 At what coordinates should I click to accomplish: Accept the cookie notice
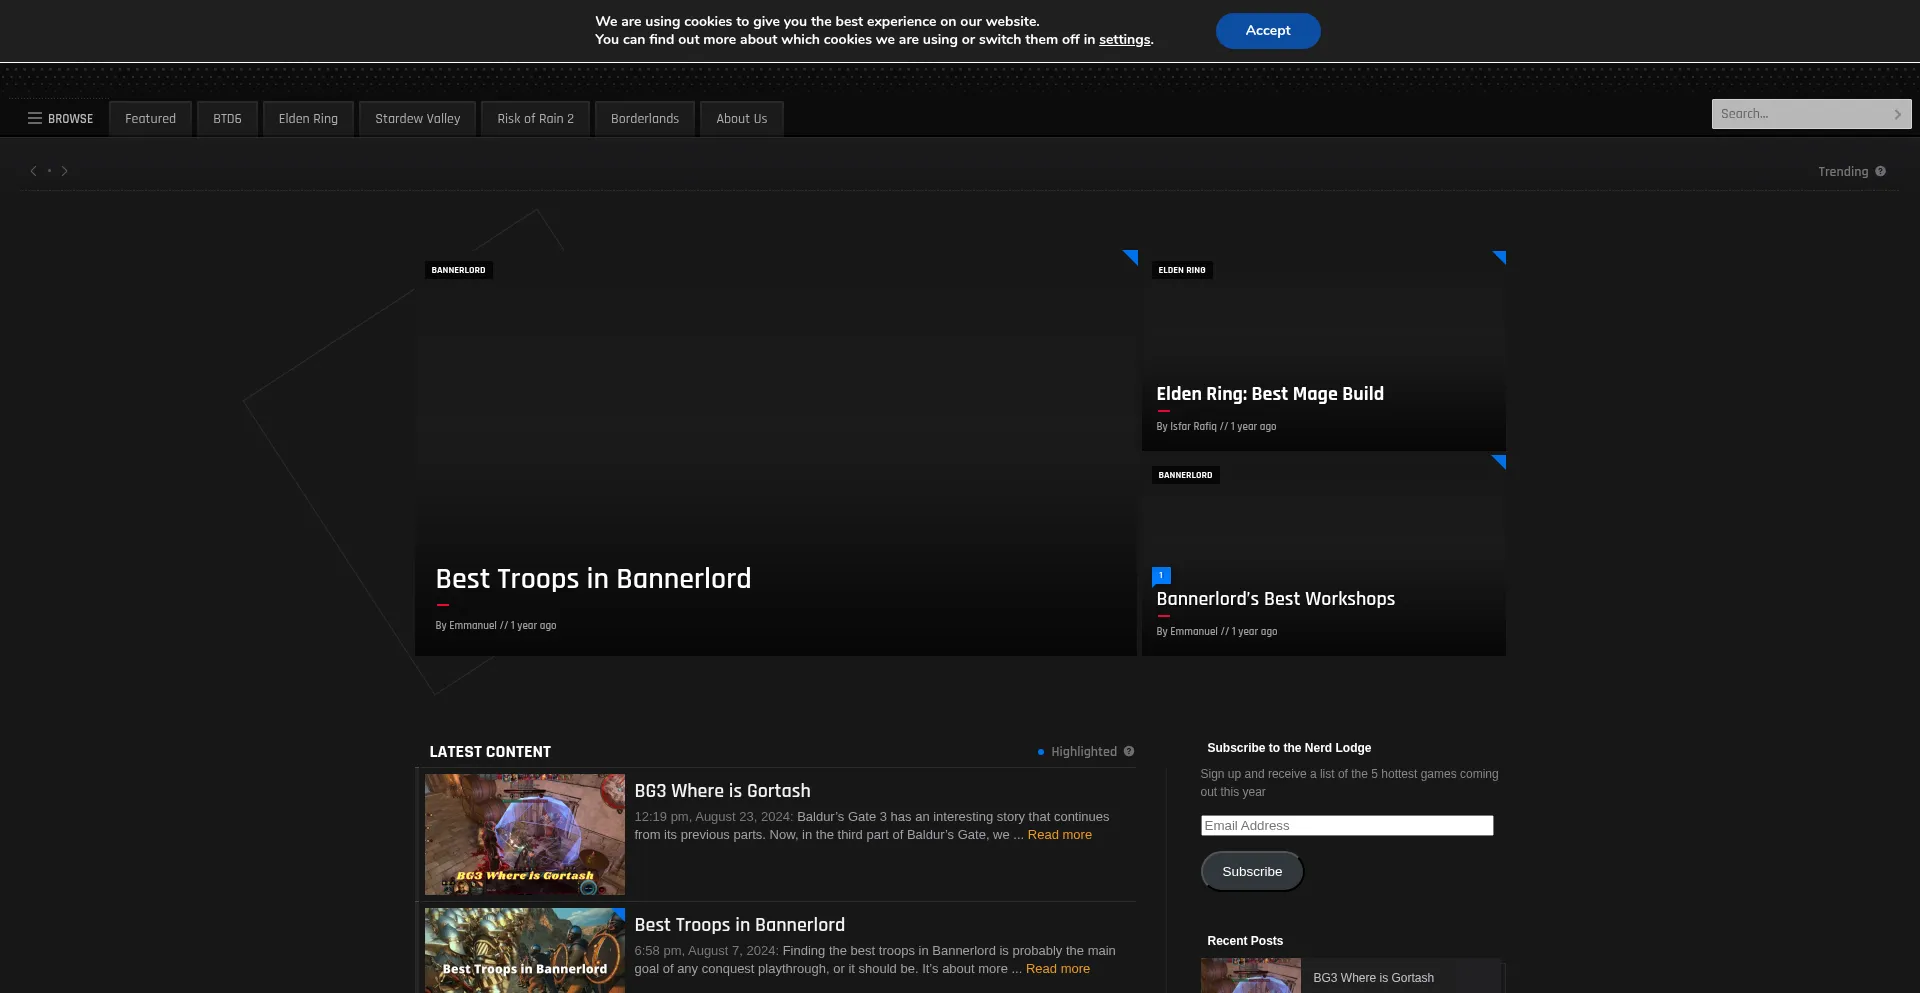click(x=1267, y=31)
